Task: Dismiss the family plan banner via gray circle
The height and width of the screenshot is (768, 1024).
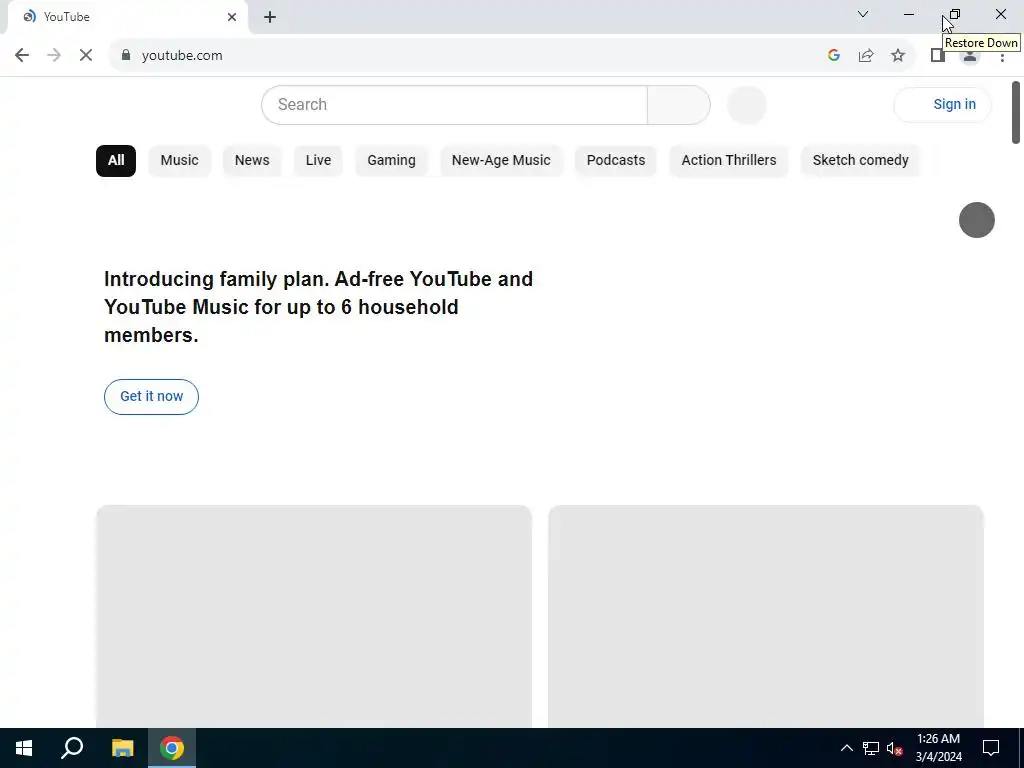Action: tap(976, 220)
